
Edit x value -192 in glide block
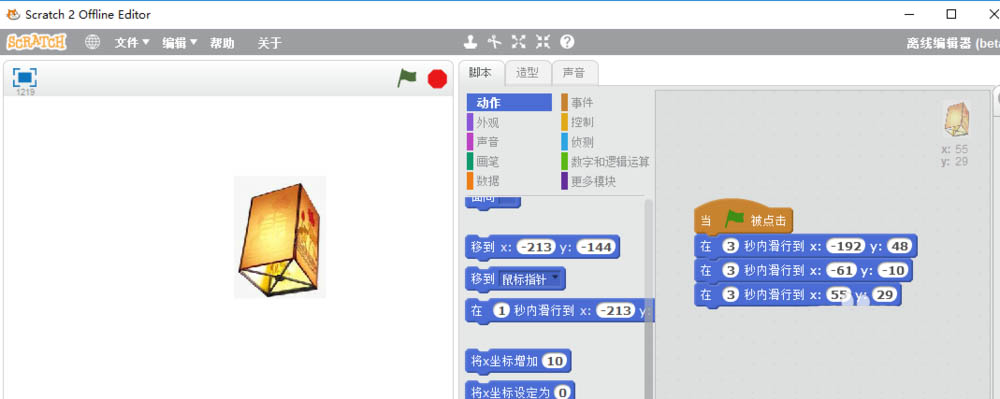pos(845,246)
